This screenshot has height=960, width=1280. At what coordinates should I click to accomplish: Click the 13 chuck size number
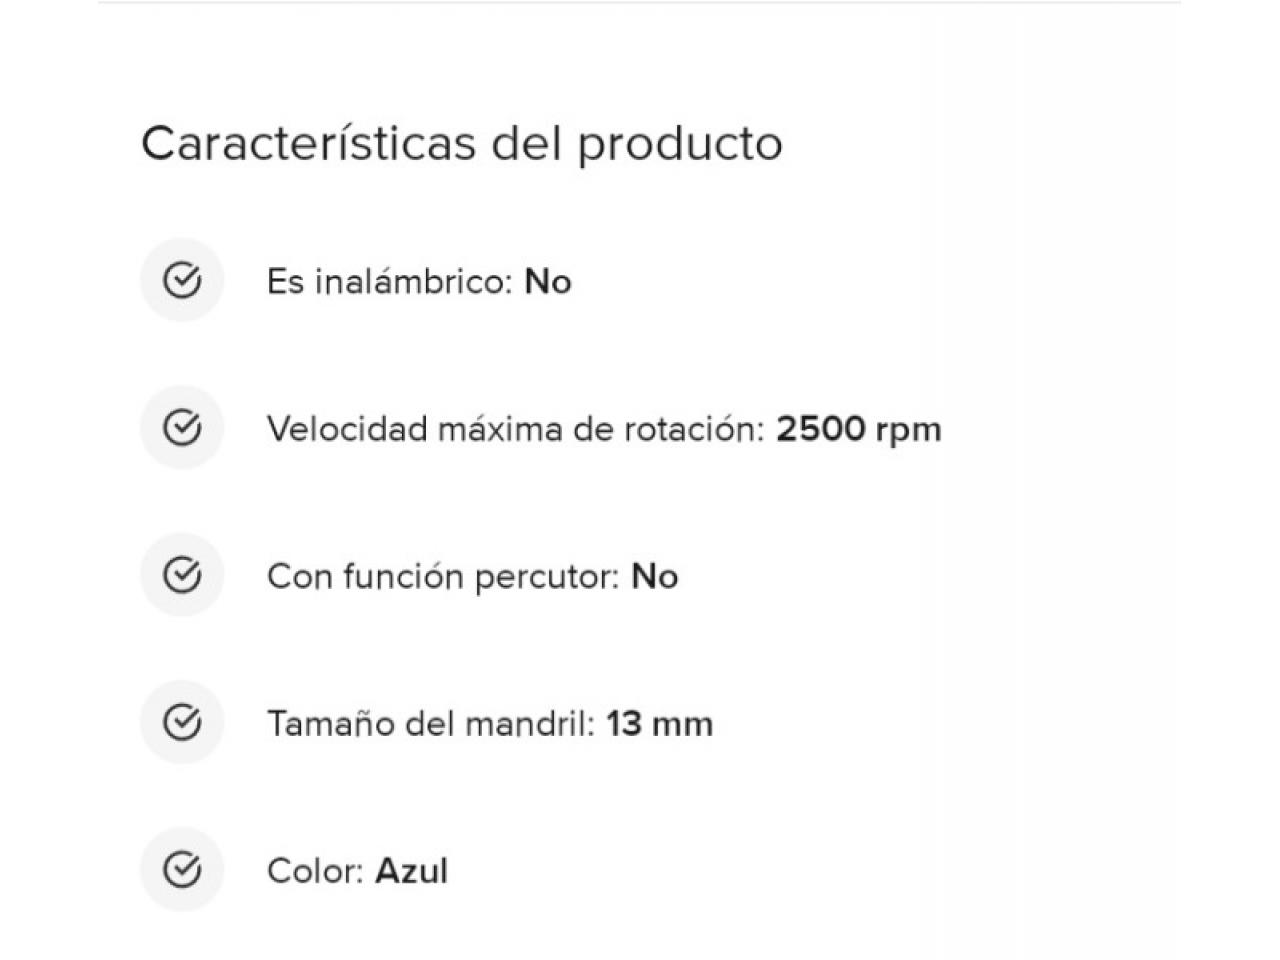pos(624,724)
